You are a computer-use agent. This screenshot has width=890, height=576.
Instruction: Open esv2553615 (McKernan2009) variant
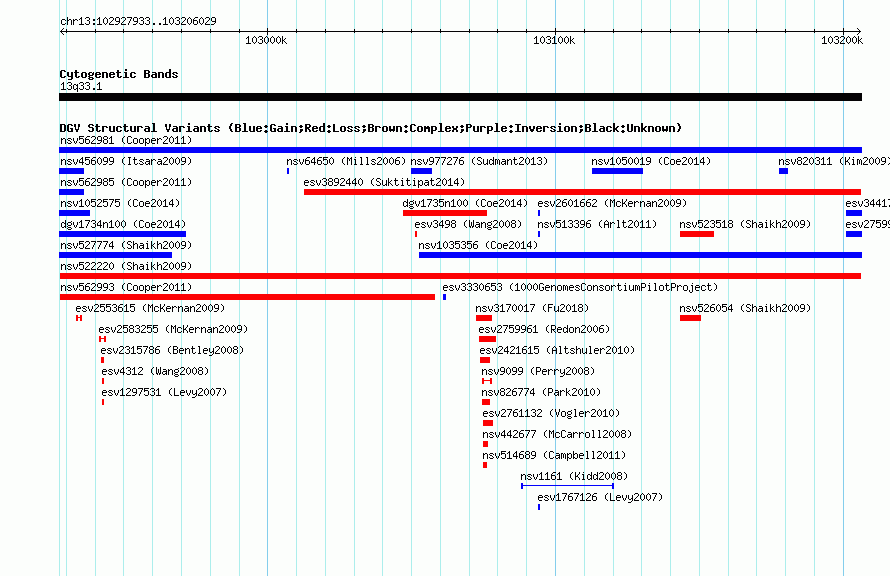(150, 308)
